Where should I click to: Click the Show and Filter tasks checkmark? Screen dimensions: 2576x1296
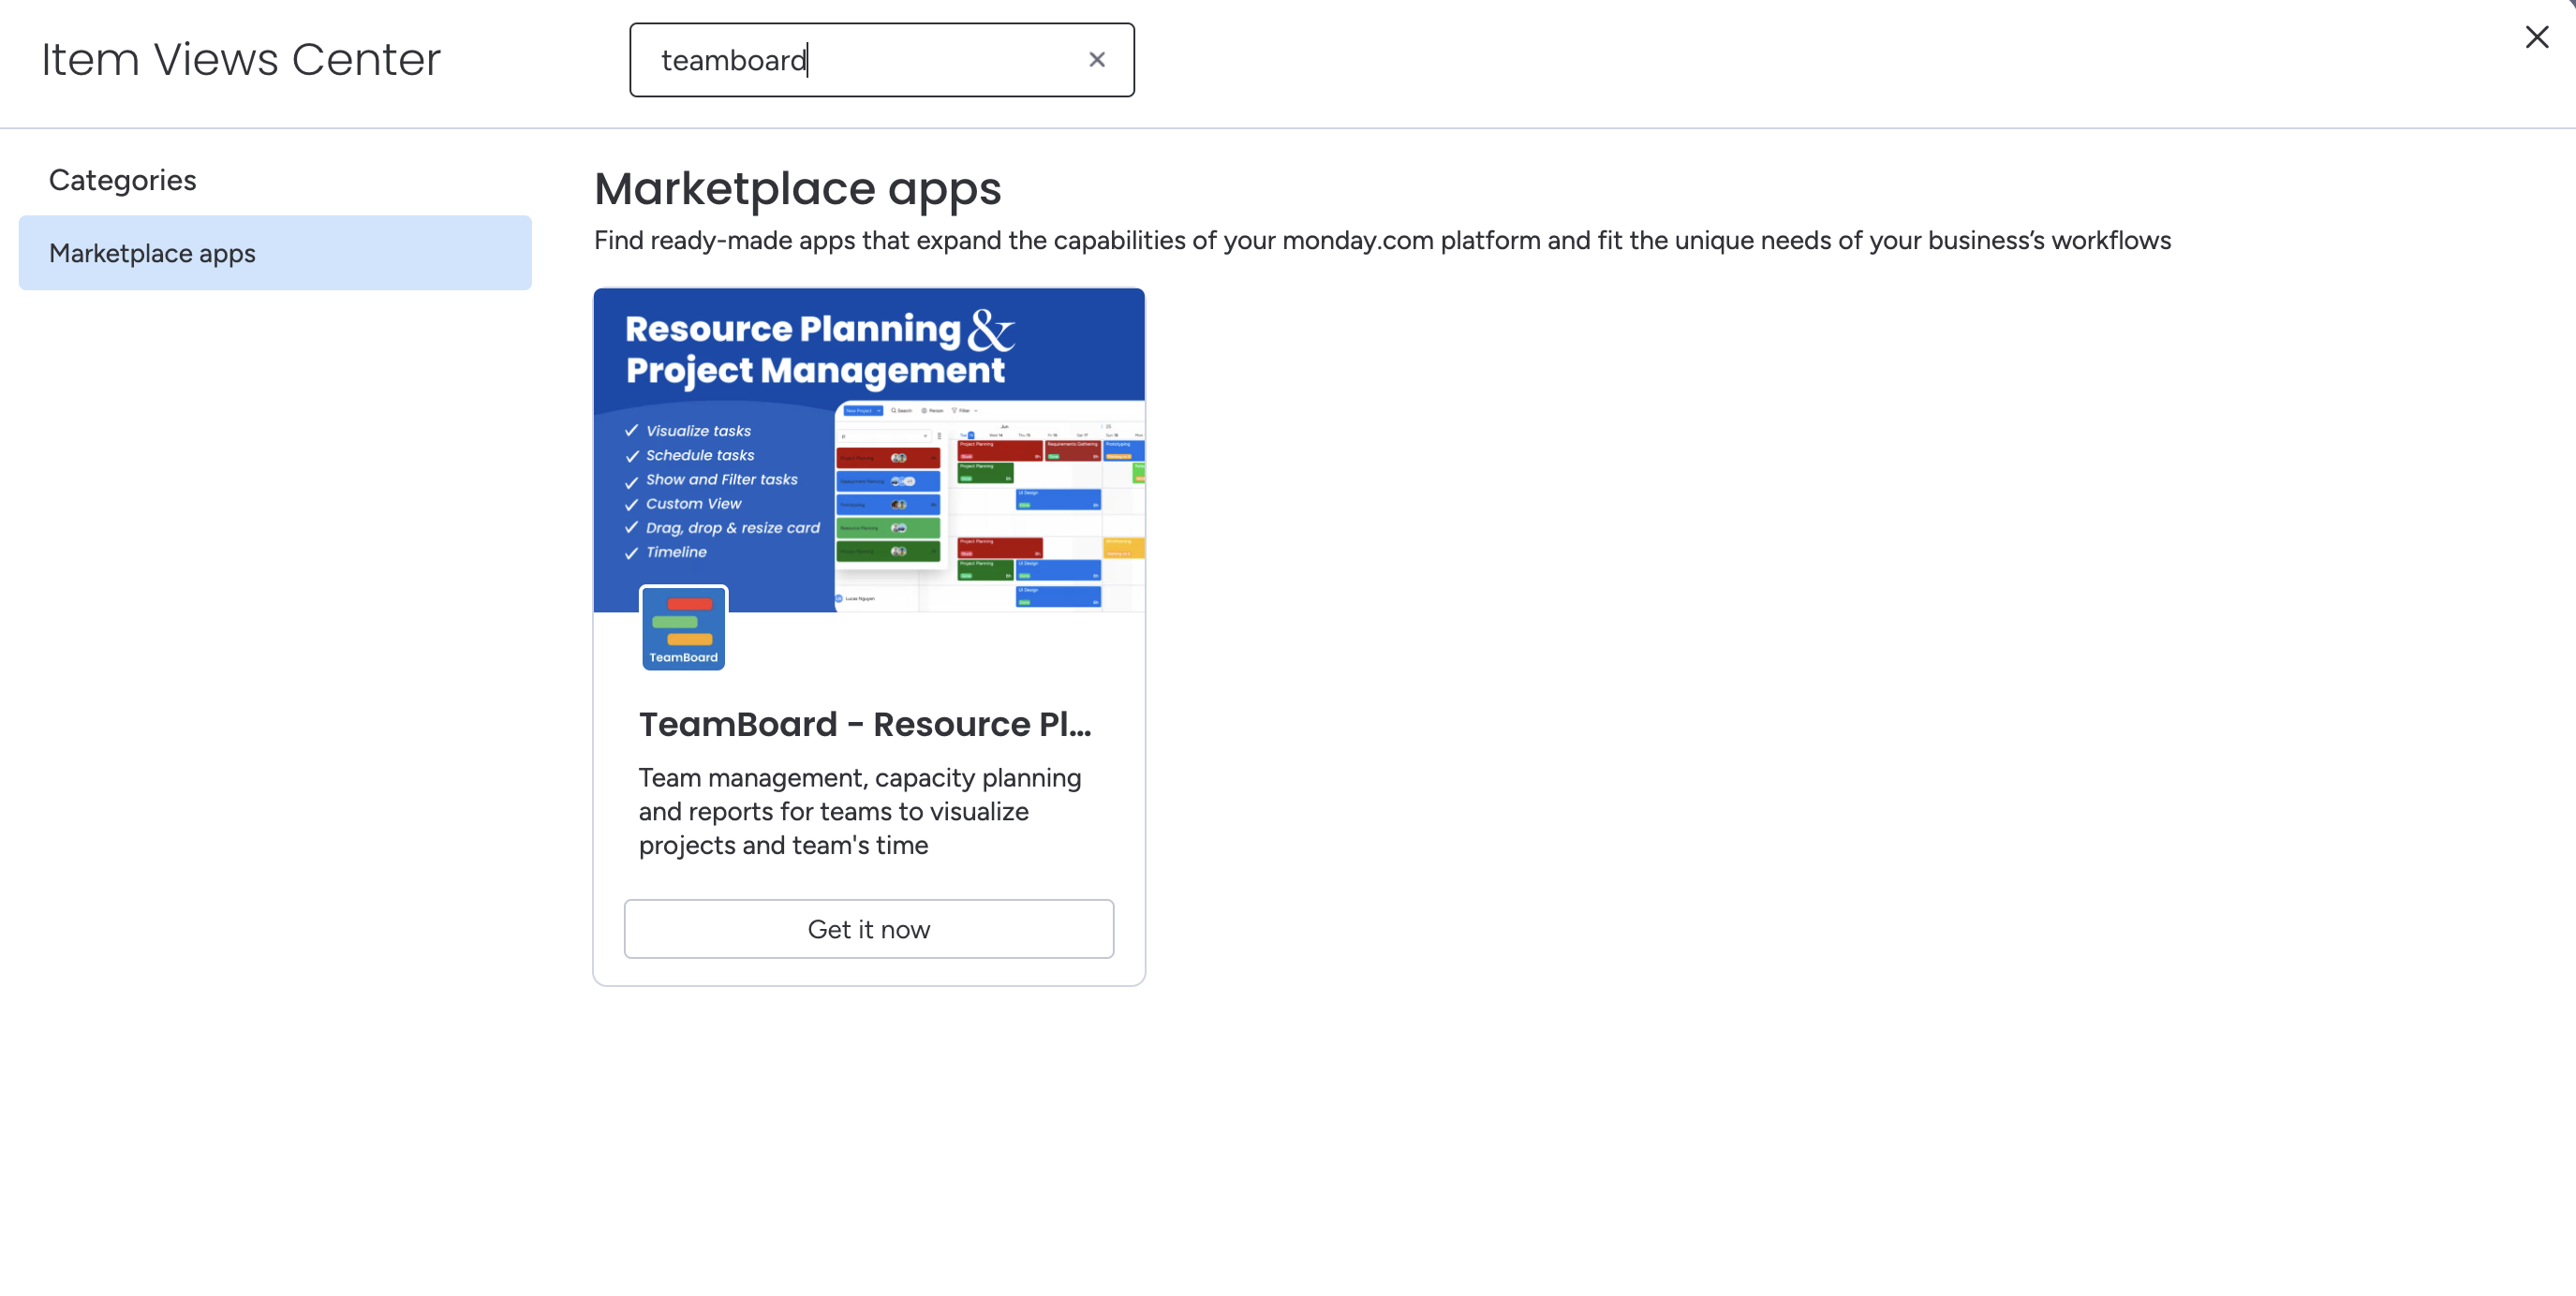point(632,481)
